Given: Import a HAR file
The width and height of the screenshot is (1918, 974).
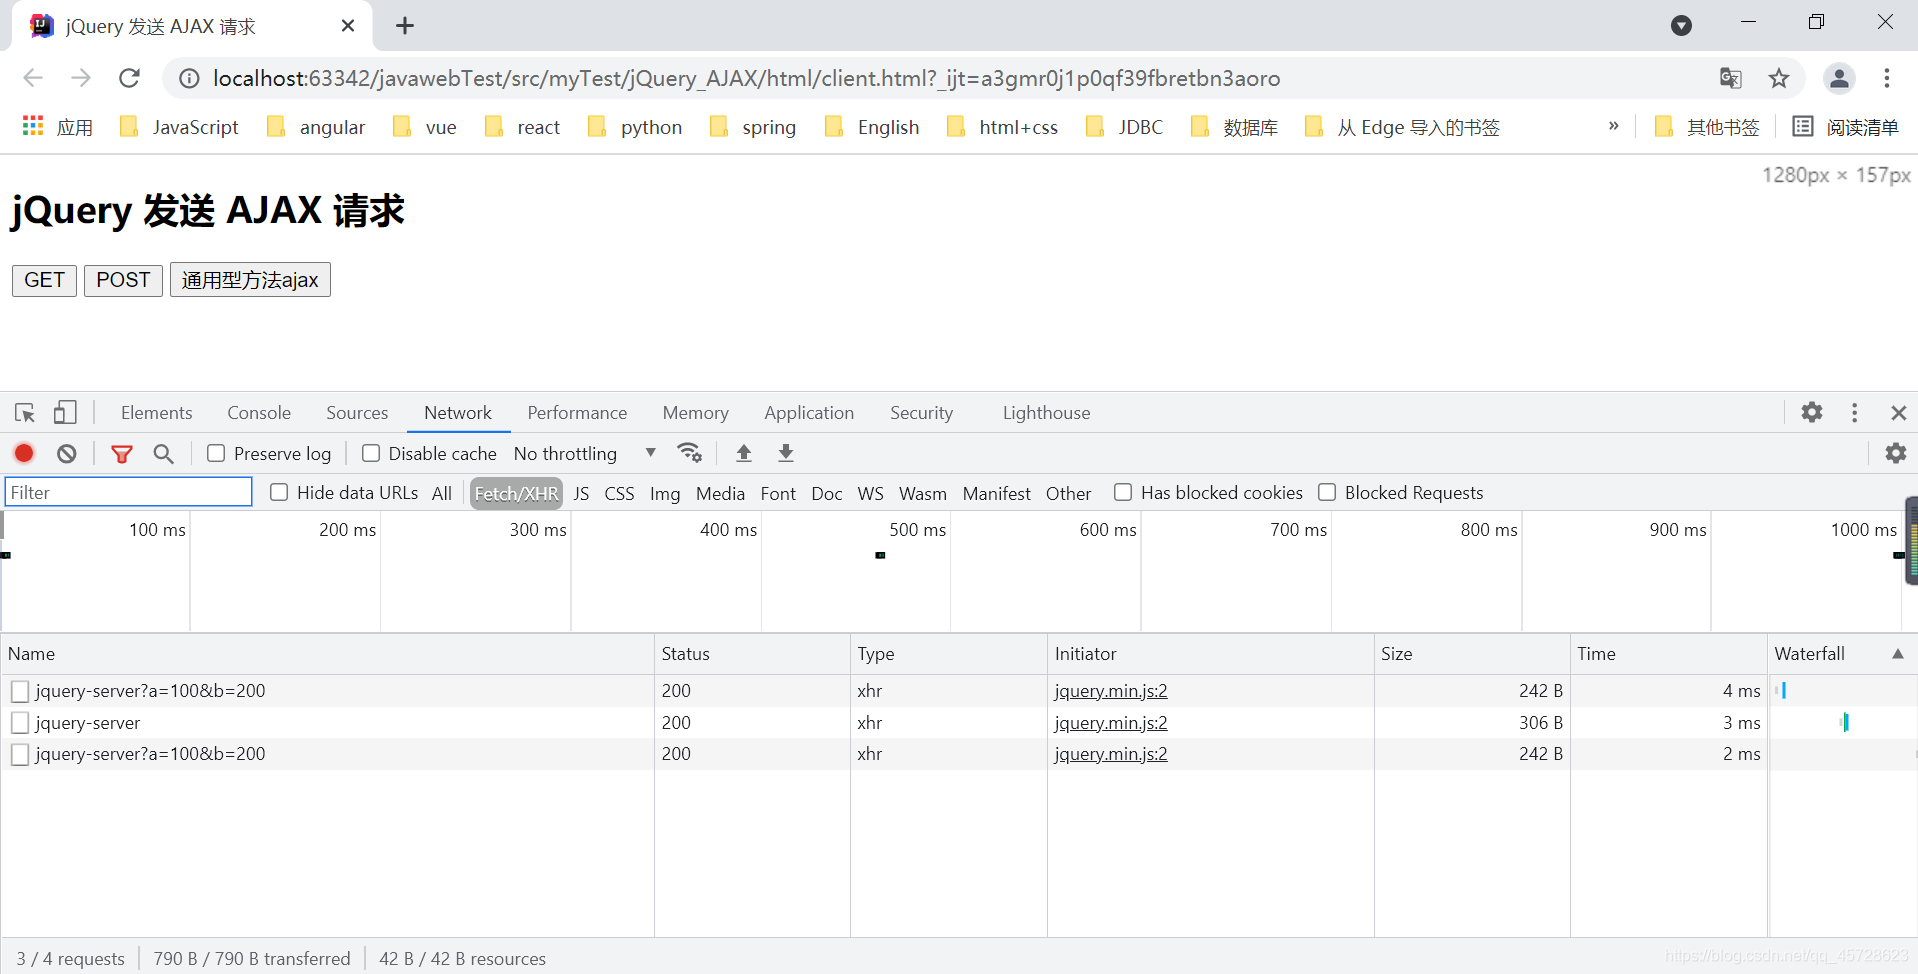Looking at the screenshot, I should coord(744,453).
